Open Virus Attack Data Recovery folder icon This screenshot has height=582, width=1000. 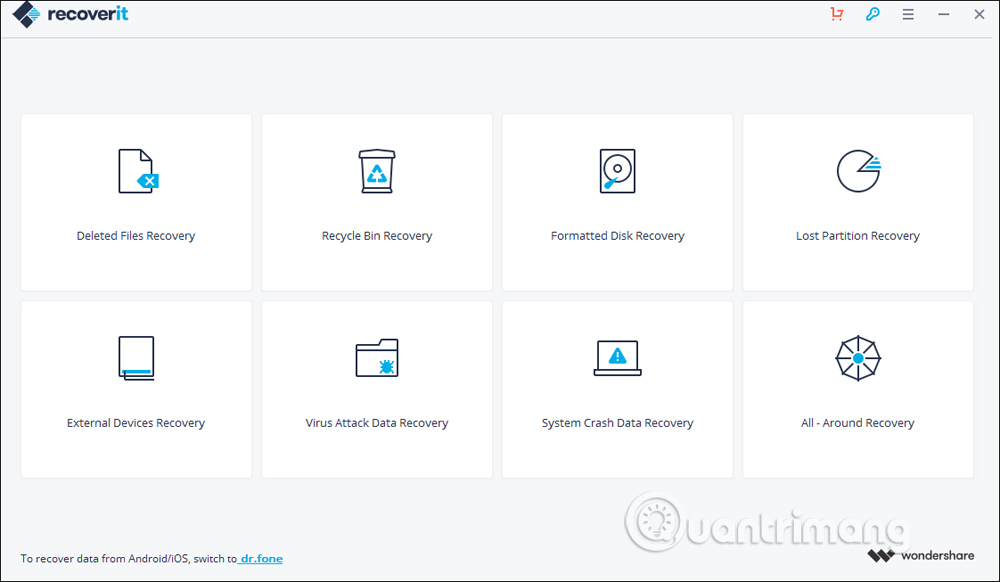point(377,357)
